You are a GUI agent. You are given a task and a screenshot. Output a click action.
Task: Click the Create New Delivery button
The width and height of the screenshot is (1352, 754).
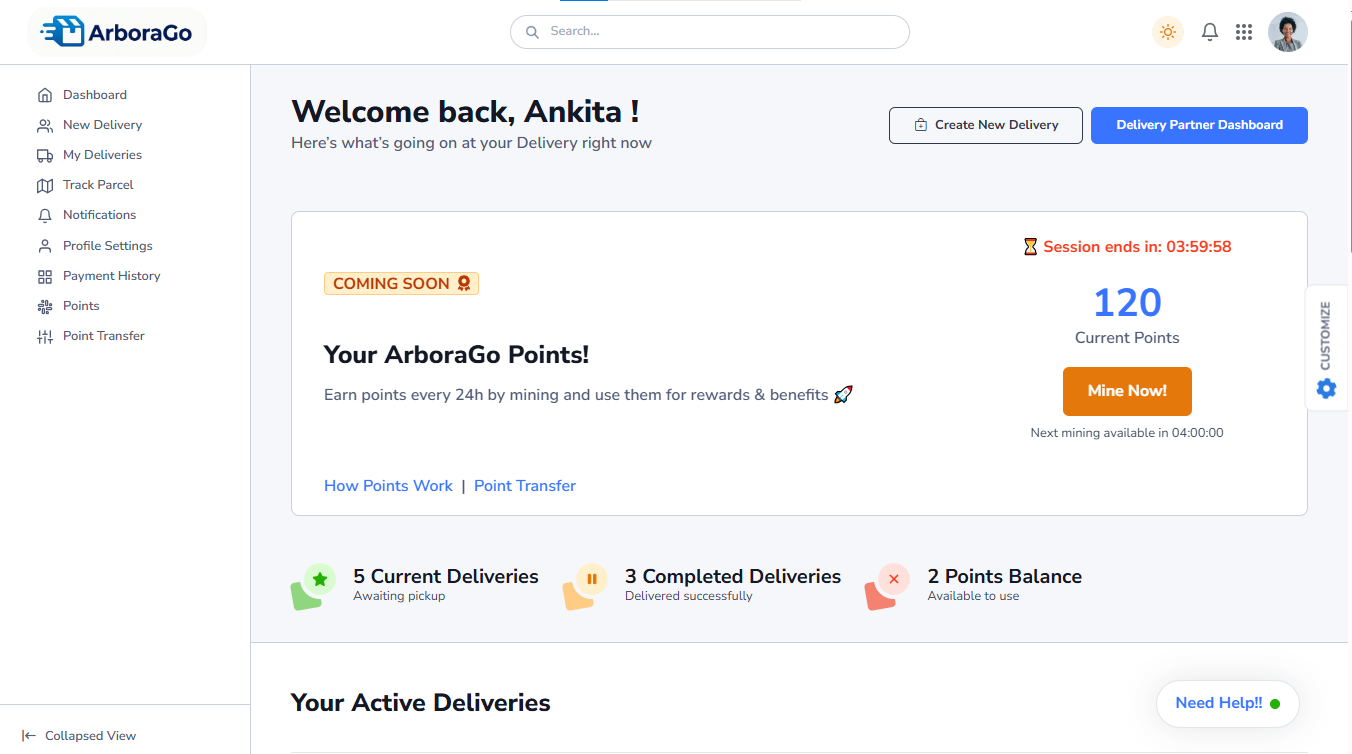click(x=985, y=125)
